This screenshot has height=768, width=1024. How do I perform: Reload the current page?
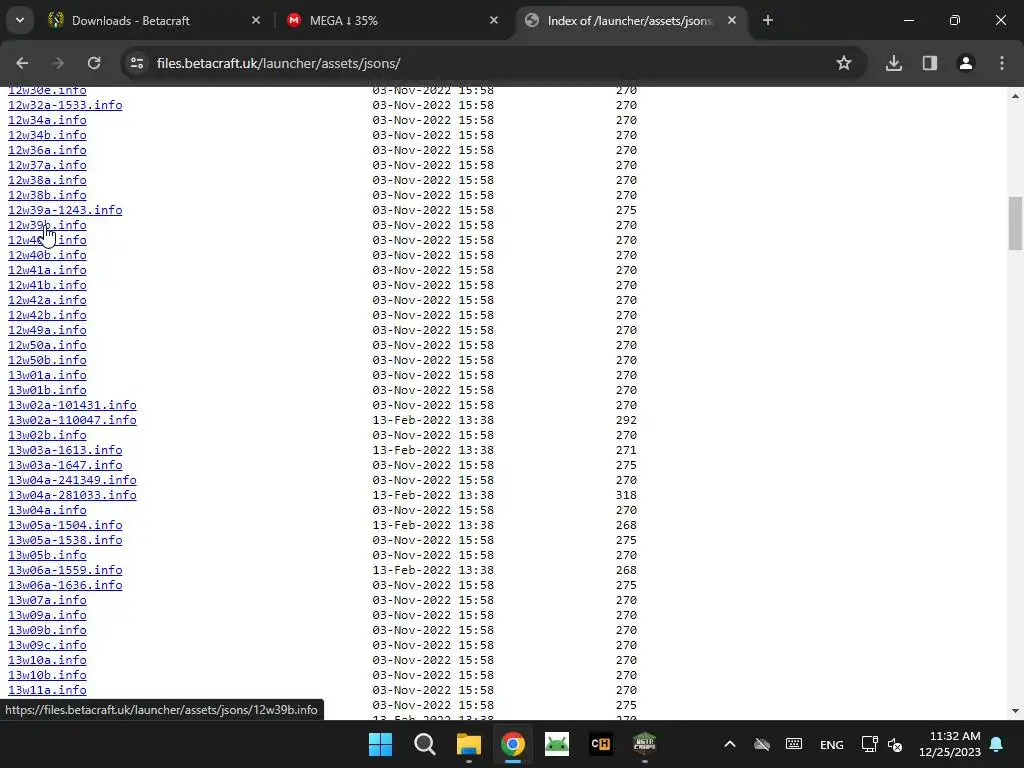[x=94, y=63]
